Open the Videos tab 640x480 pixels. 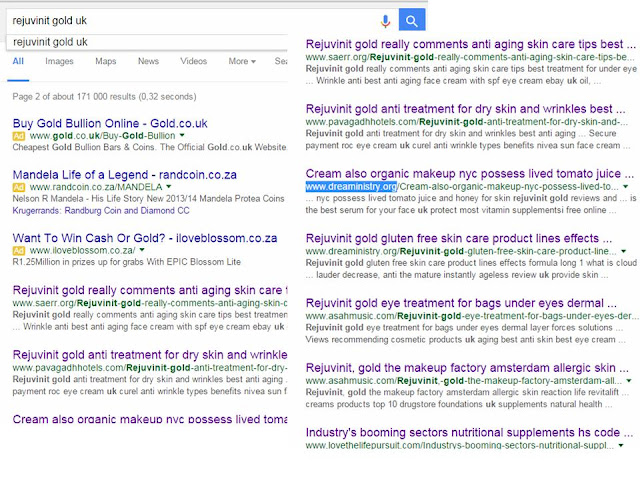pyautogui.click(x=193, y=61)
